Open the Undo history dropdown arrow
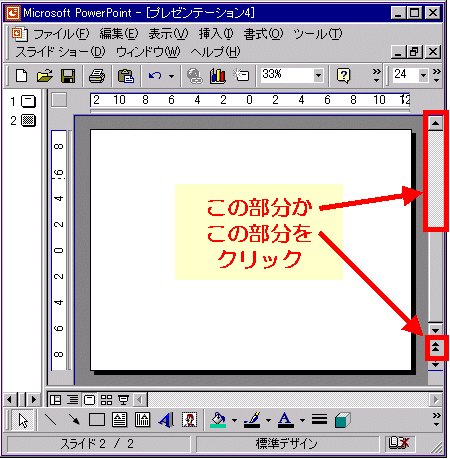The width and height of the screenshot is (450, 459). [x=171, y=76]
